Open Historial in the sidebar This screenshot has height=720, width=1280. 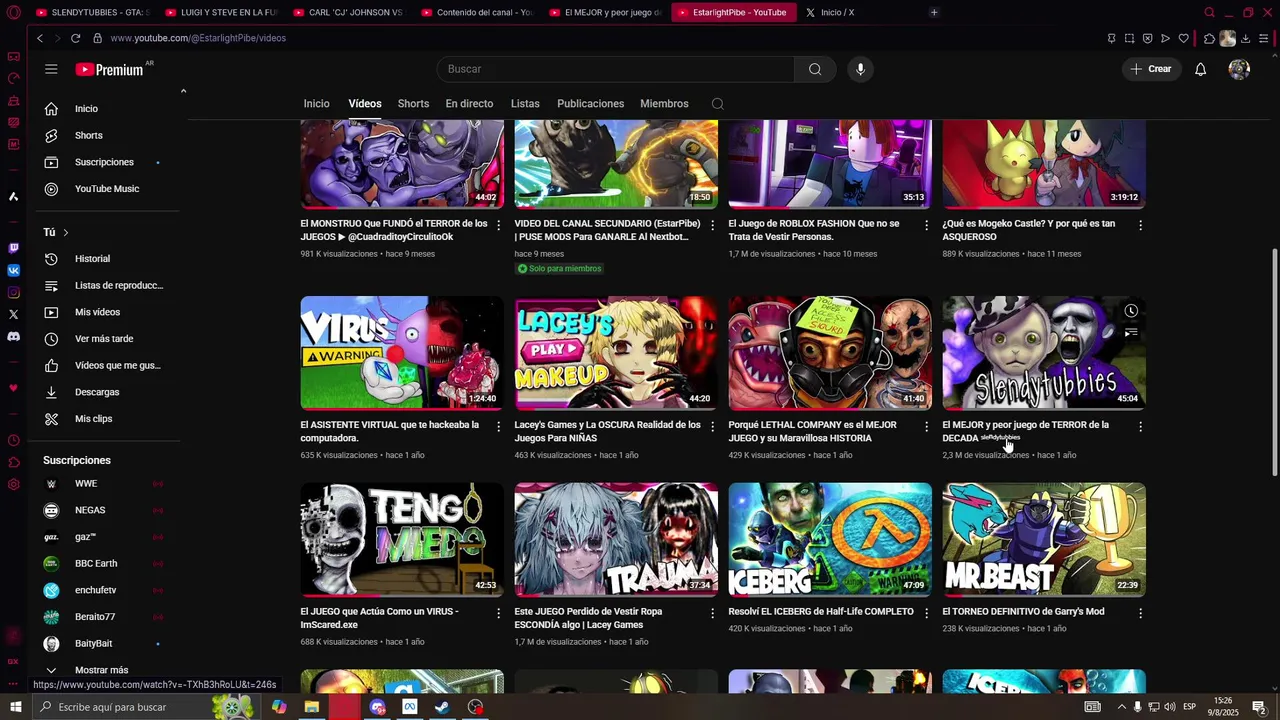[x=110, y=259]
